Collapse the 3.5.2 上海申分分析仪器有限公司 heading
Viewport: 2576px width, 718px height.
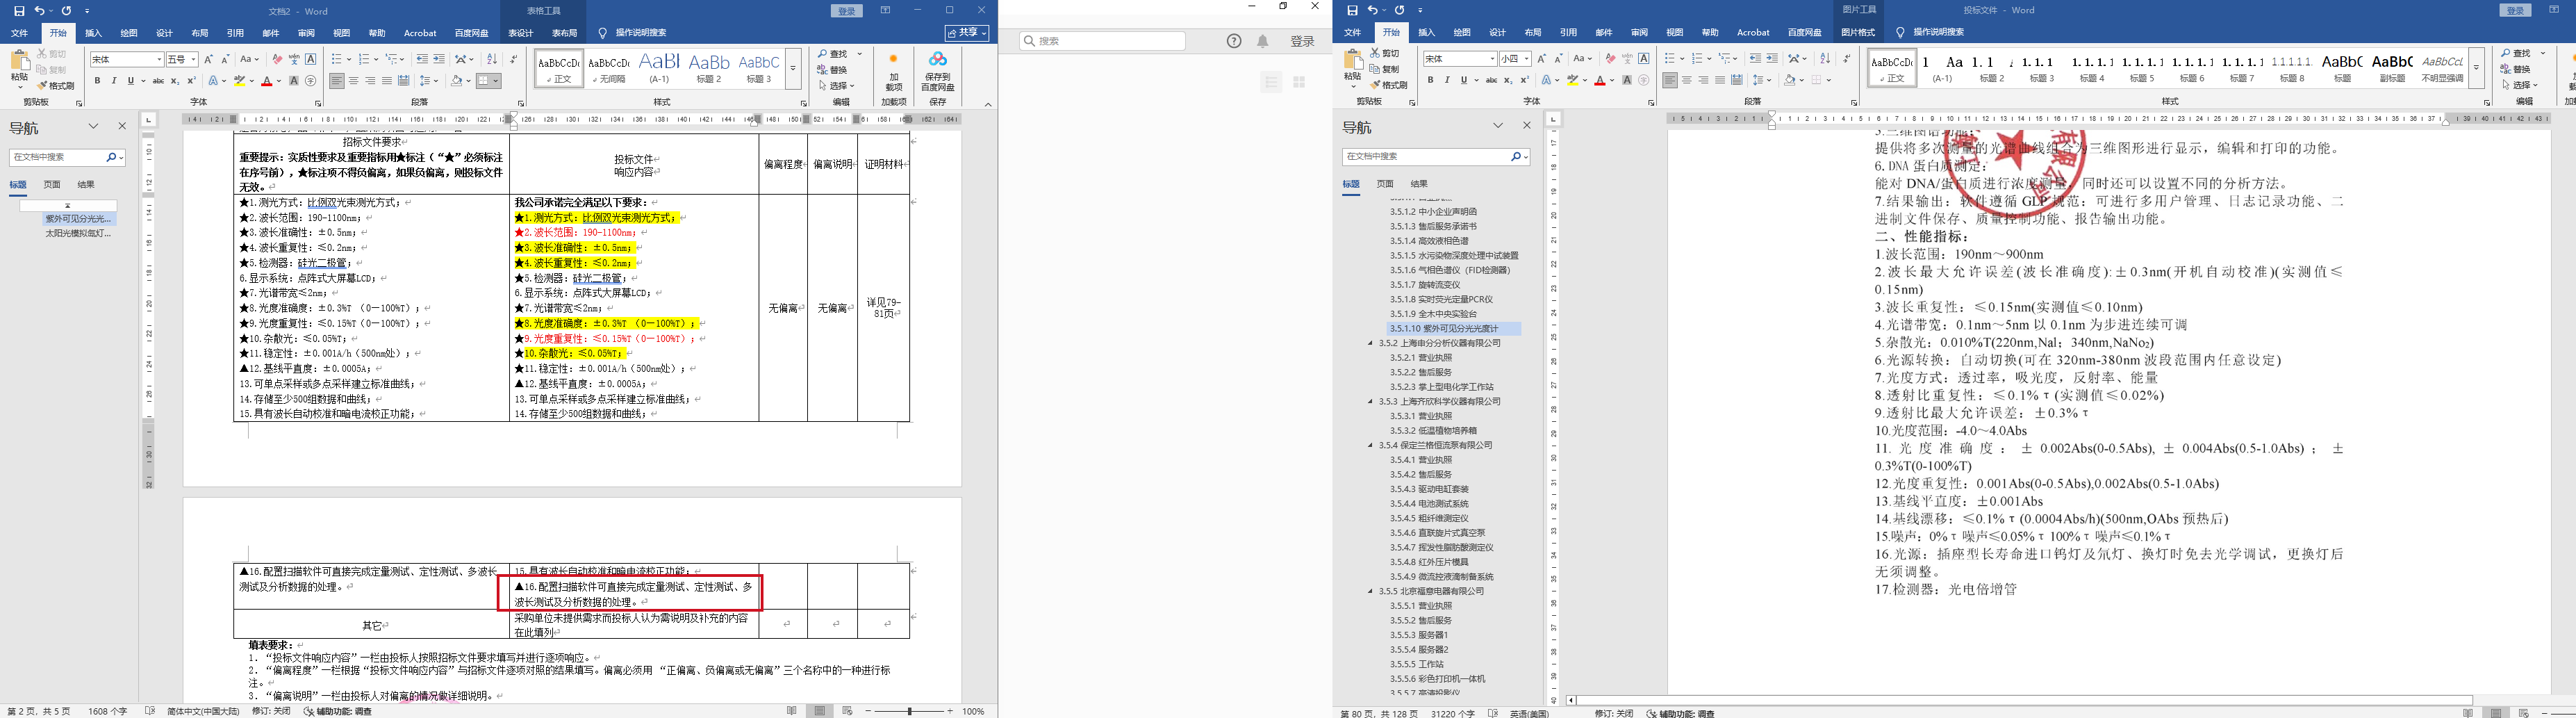1371,343
